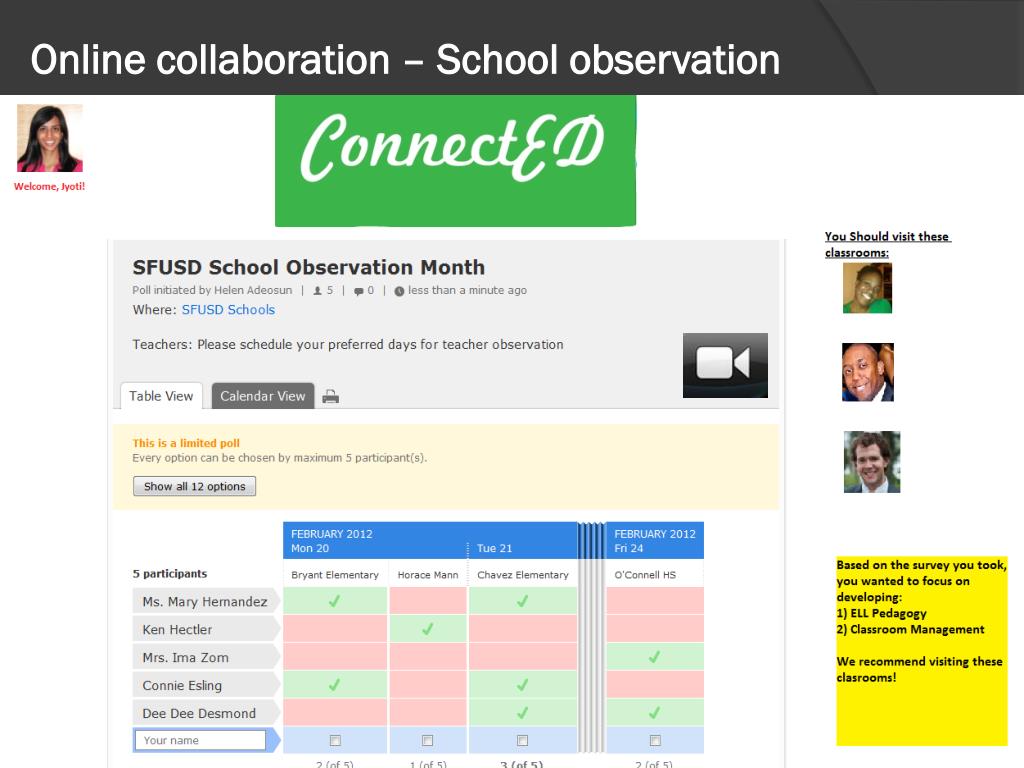Click the yellow recommendation note
Screen dimensions: 1024x768
pyautogui.click(x=921, y=650)
